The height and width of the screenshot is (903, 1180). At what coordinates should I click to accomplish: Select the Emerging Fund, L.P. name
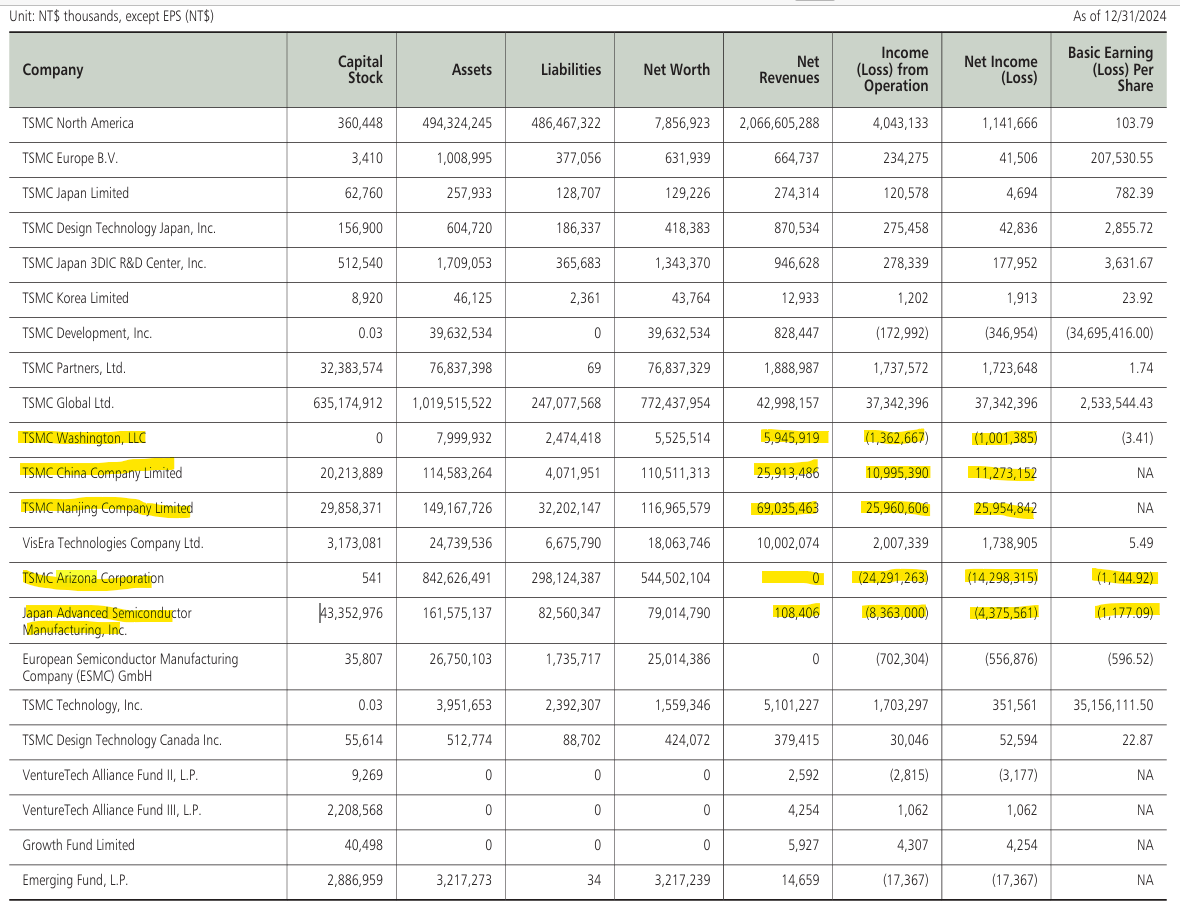[76, 880]
